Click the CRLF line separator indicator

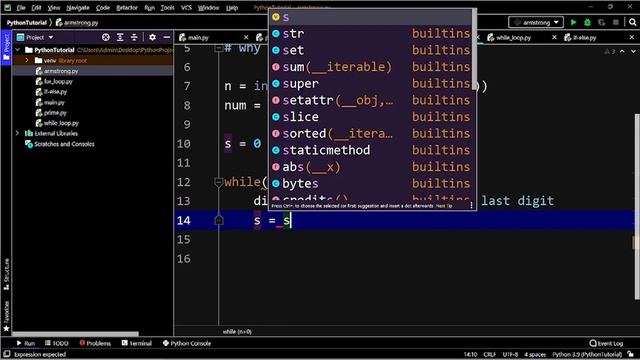(x=489, y=354)
